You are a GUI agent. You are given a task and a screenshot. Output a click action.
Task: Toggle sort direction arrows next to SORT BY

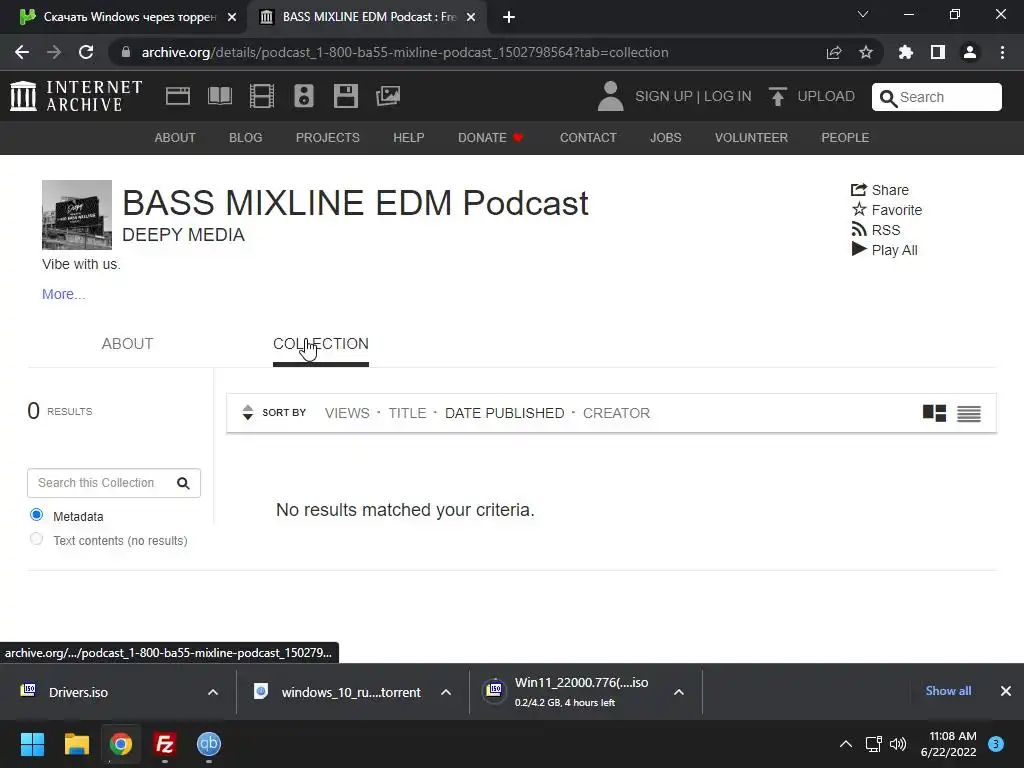(x=248, y=413)
